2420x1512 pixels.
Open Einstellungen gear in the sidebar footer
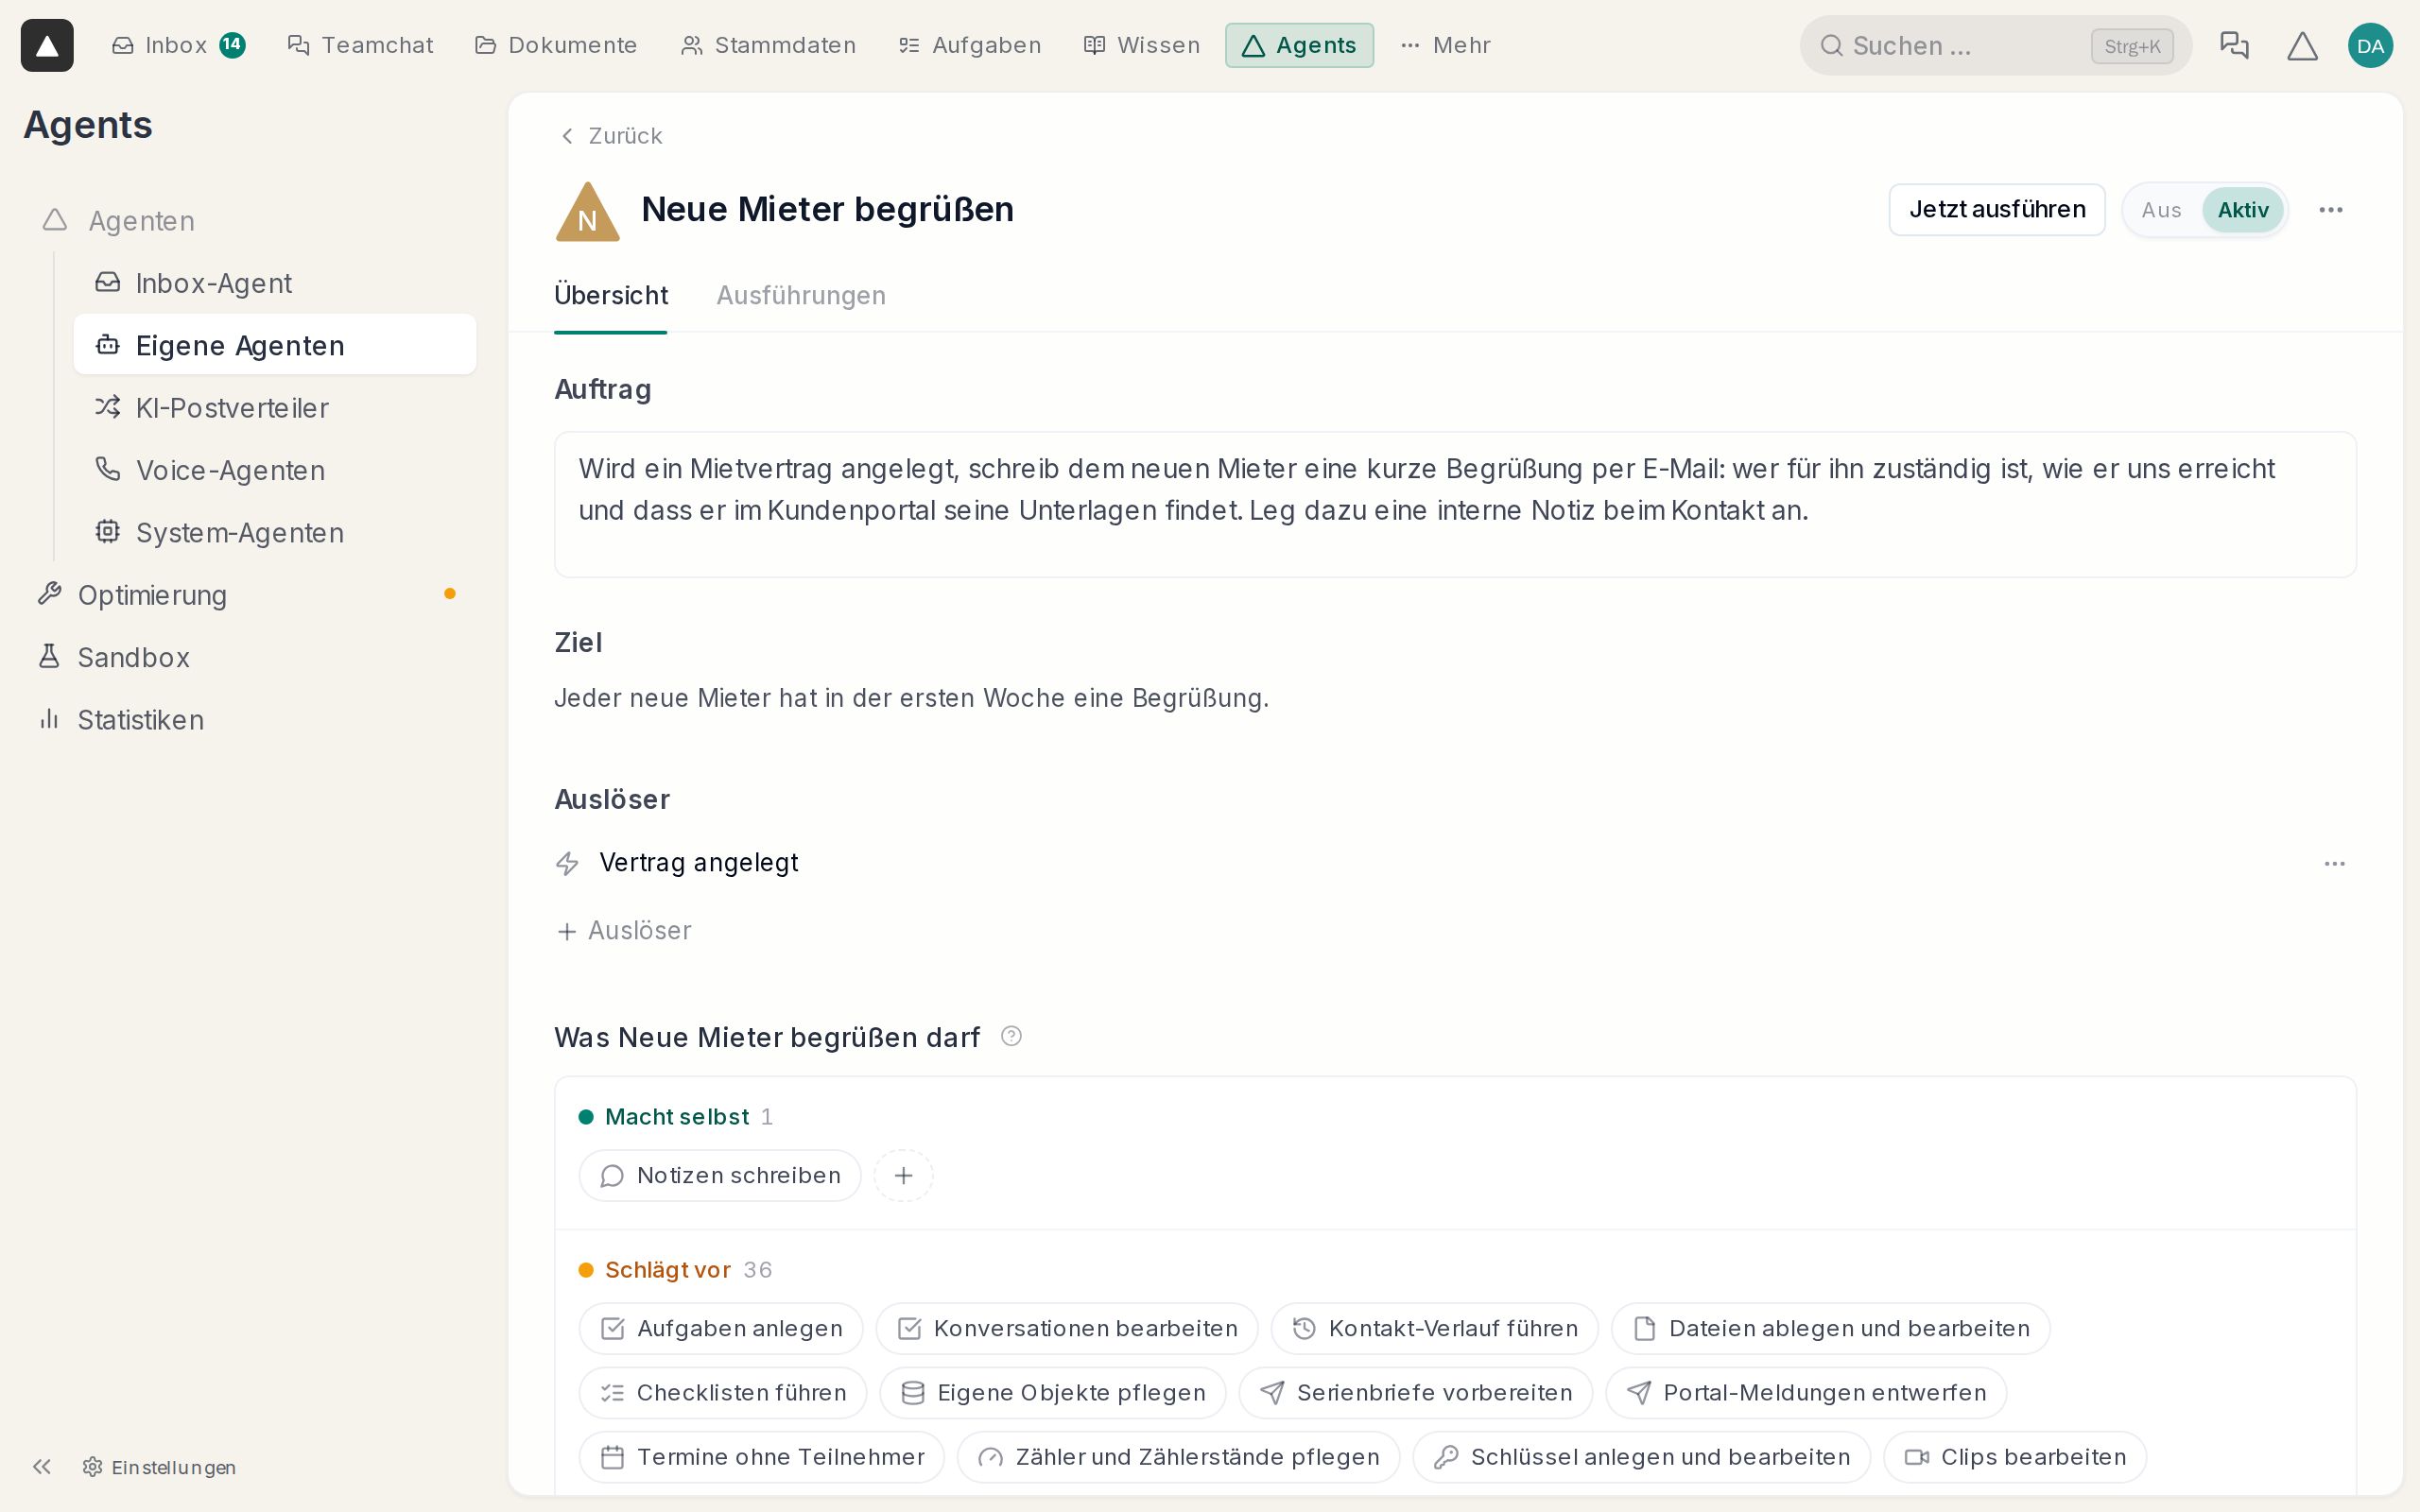coord(159,1466)
